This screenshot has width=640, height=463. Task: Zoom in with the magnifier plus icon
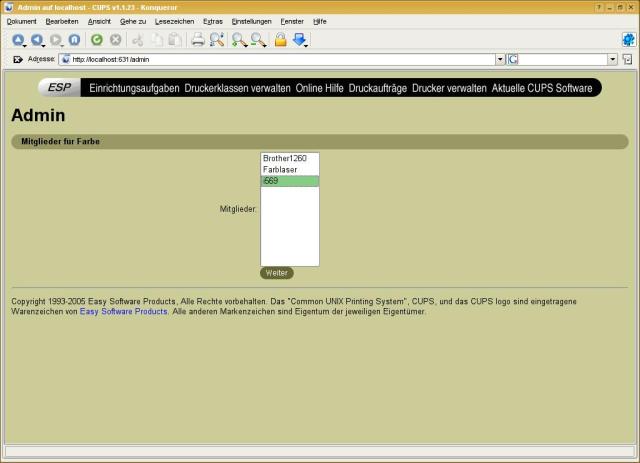pos(239,40)
